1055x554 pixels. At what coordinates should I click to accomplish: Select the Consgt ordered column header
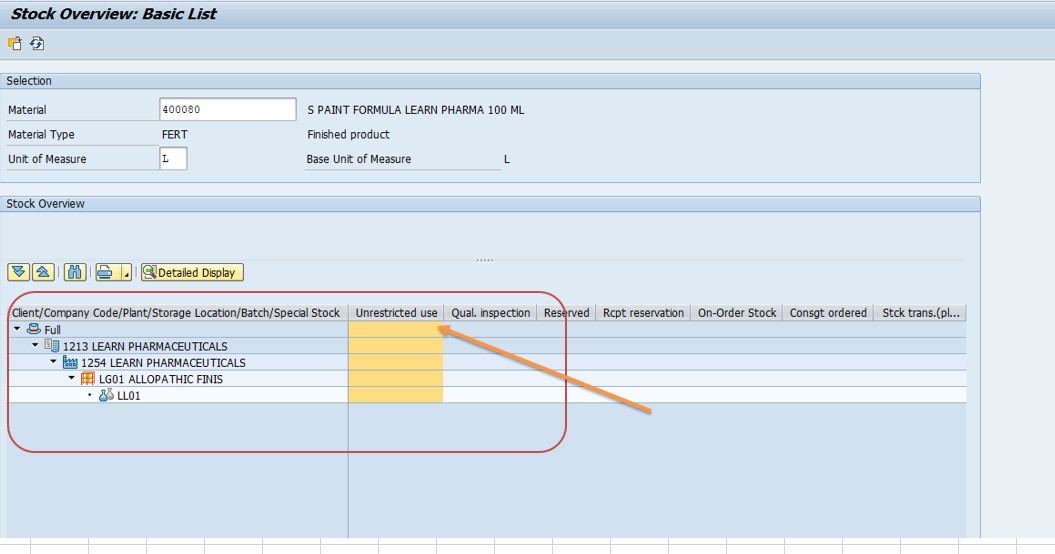(x=828, y=312)
